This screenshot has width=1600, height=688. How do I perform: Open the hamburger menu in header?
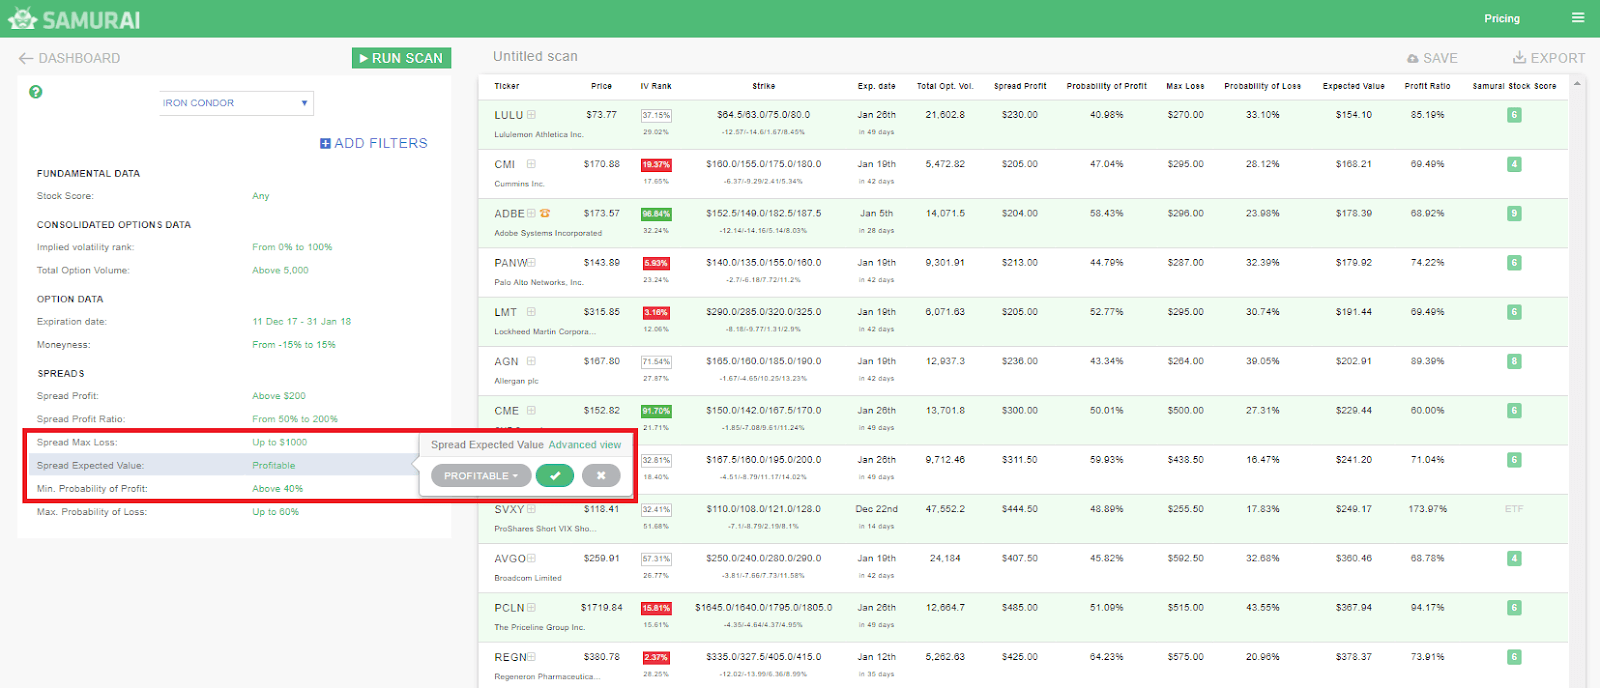tap(1578, 18)
